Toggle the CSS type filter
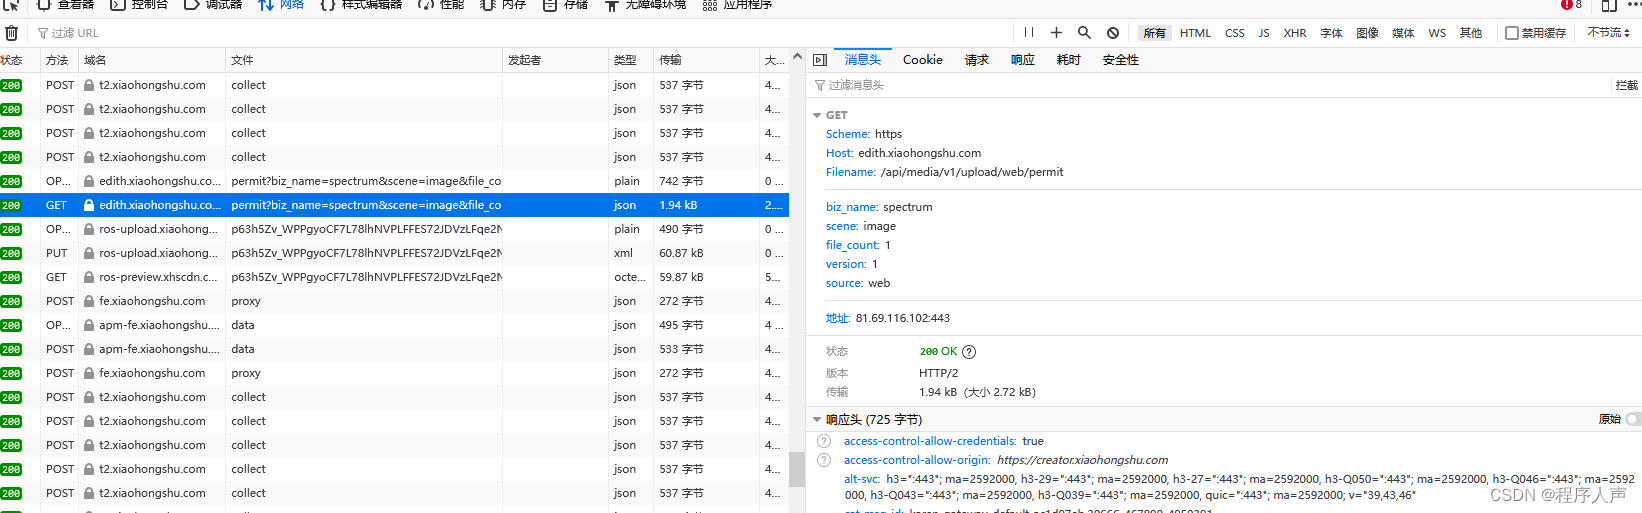Viewport: 1642px width, 513px height. 1235,33
